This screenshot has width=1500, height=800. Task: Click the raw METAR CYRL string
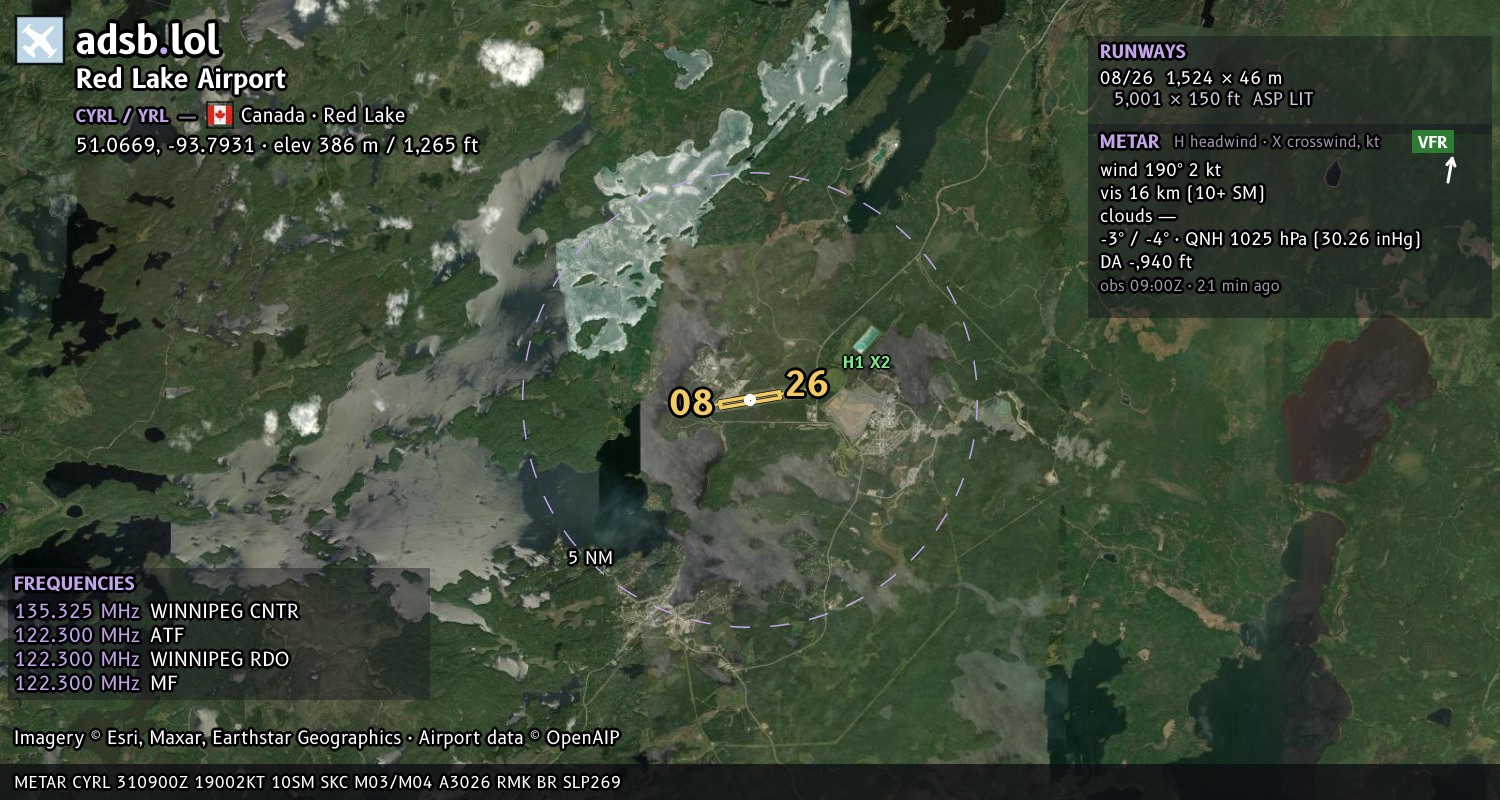click(317, 782)
